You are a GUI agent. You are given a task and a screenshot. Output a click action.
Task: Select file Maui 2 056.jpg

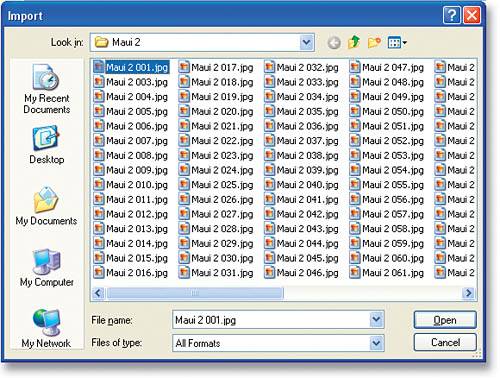pyautogui.click(x=387, y=199)
